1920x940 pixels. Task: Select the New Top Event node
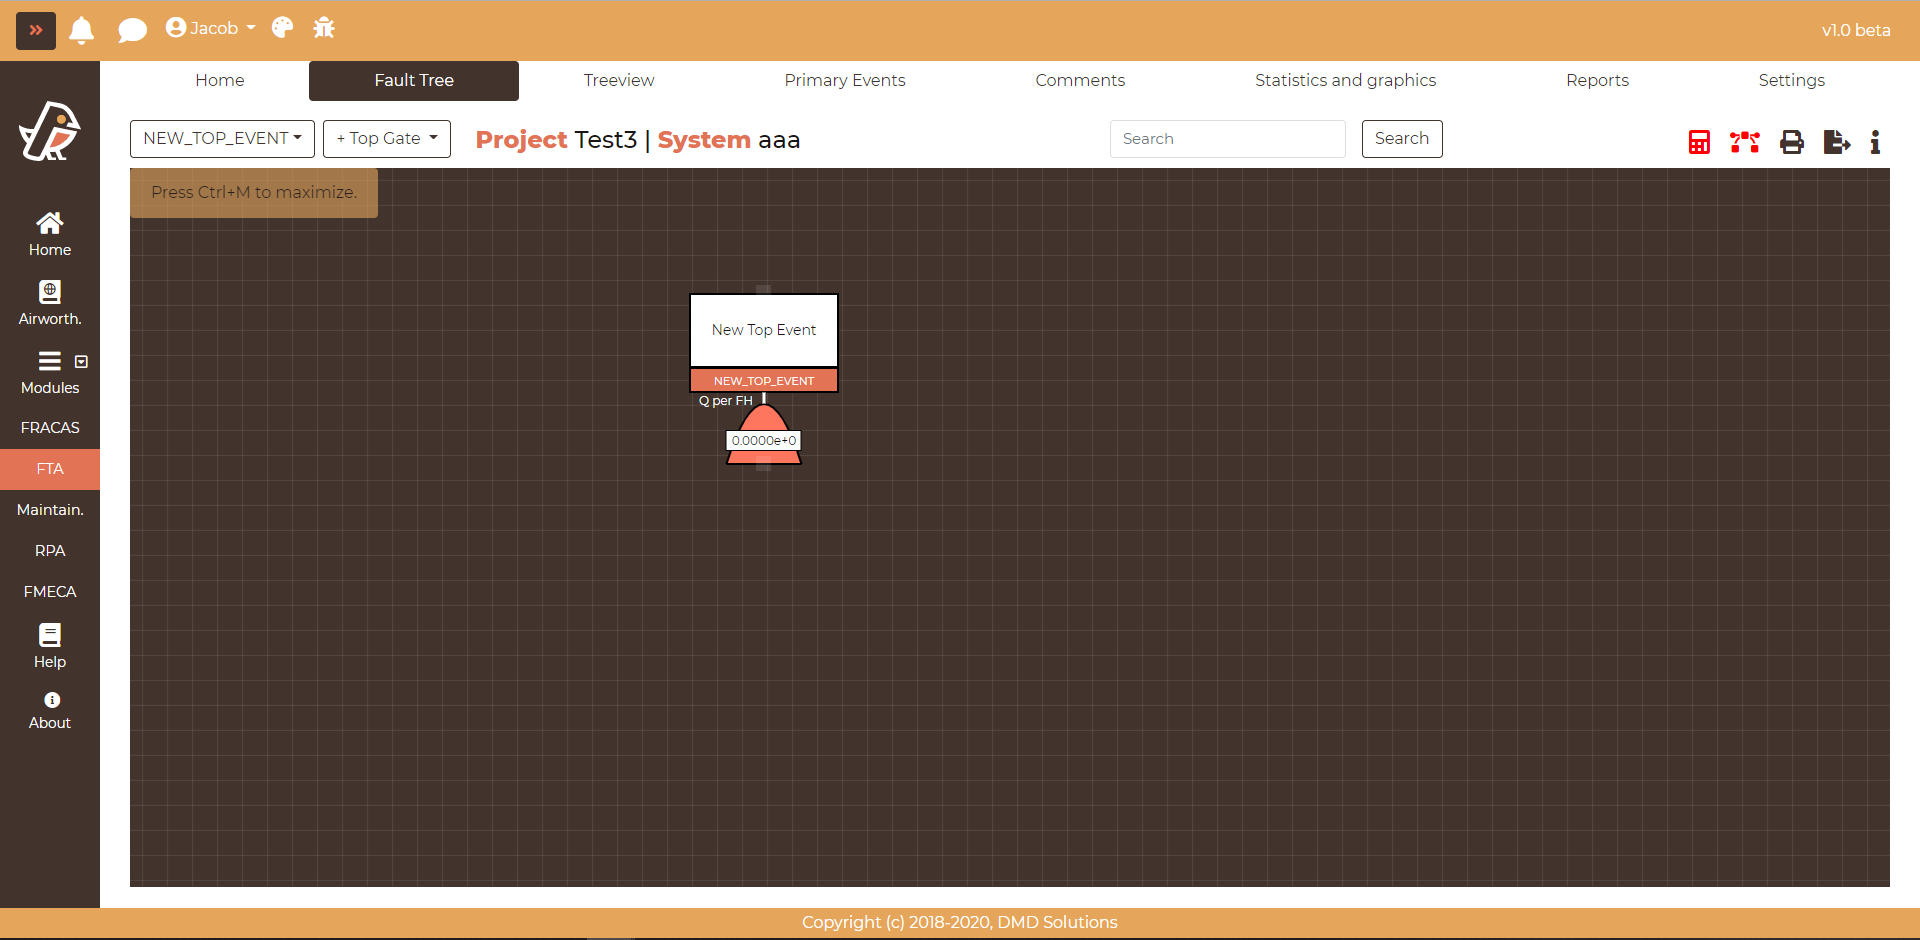point(764,330)
